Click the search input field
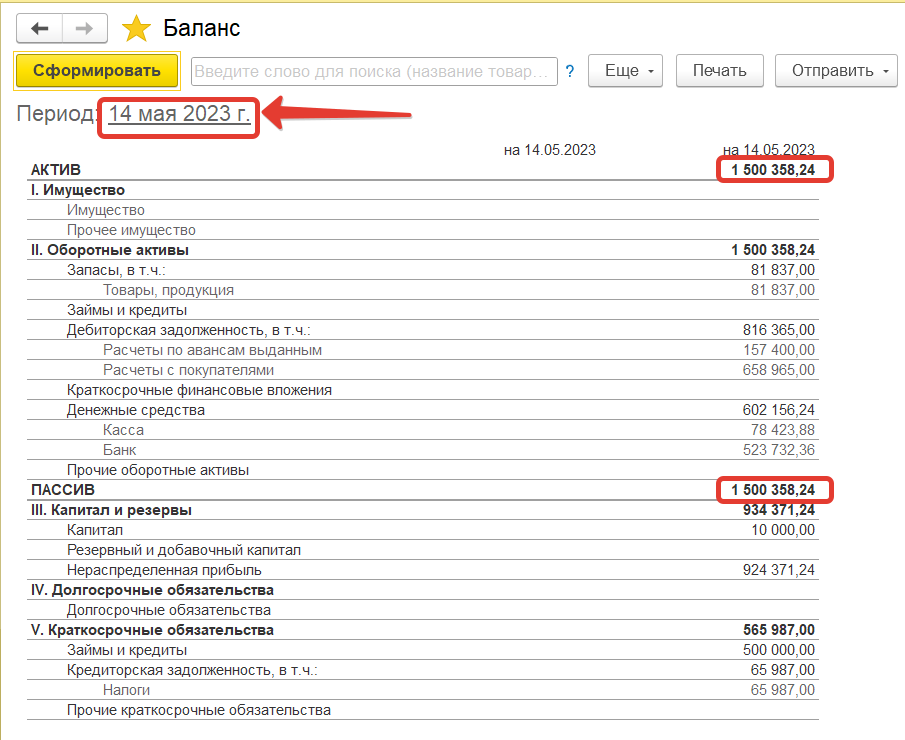 point(374,71)
